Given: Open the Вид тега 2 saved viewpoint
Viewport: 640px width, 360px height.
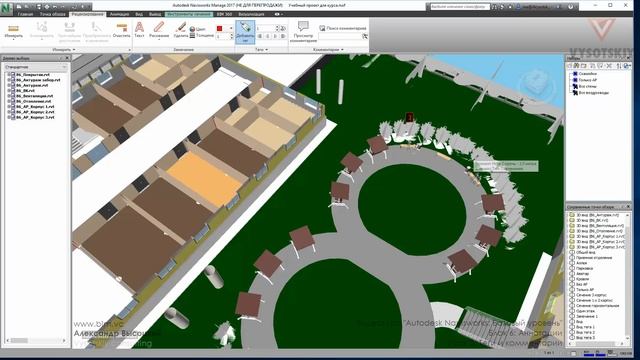Looking at the screenshot, I should (585, 332).
